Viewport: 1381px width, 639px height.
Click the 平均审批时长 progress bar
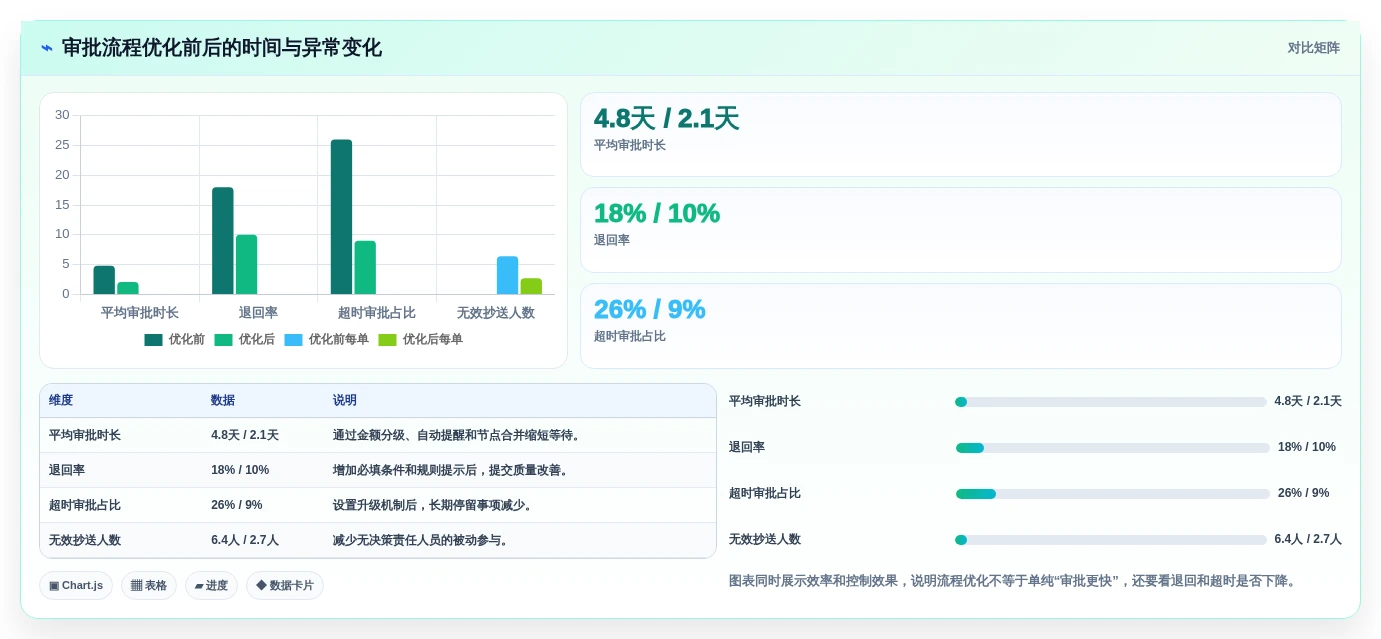[x=1110, y=402]
